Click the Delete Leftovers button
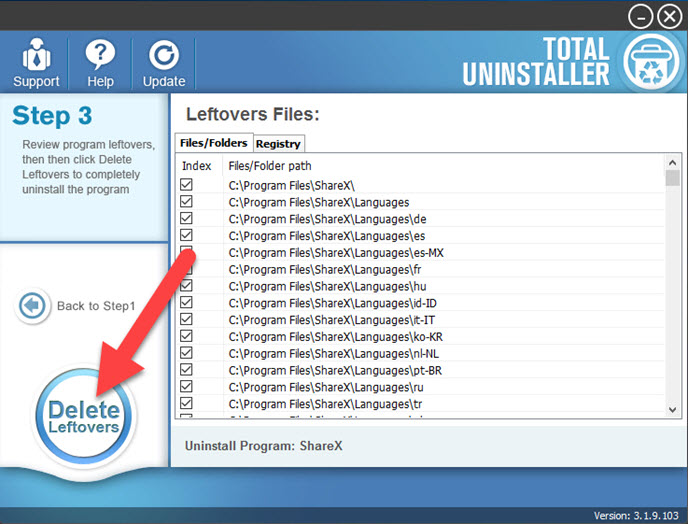The width and height of the screenshot is (688, 524). coord(83,416)
